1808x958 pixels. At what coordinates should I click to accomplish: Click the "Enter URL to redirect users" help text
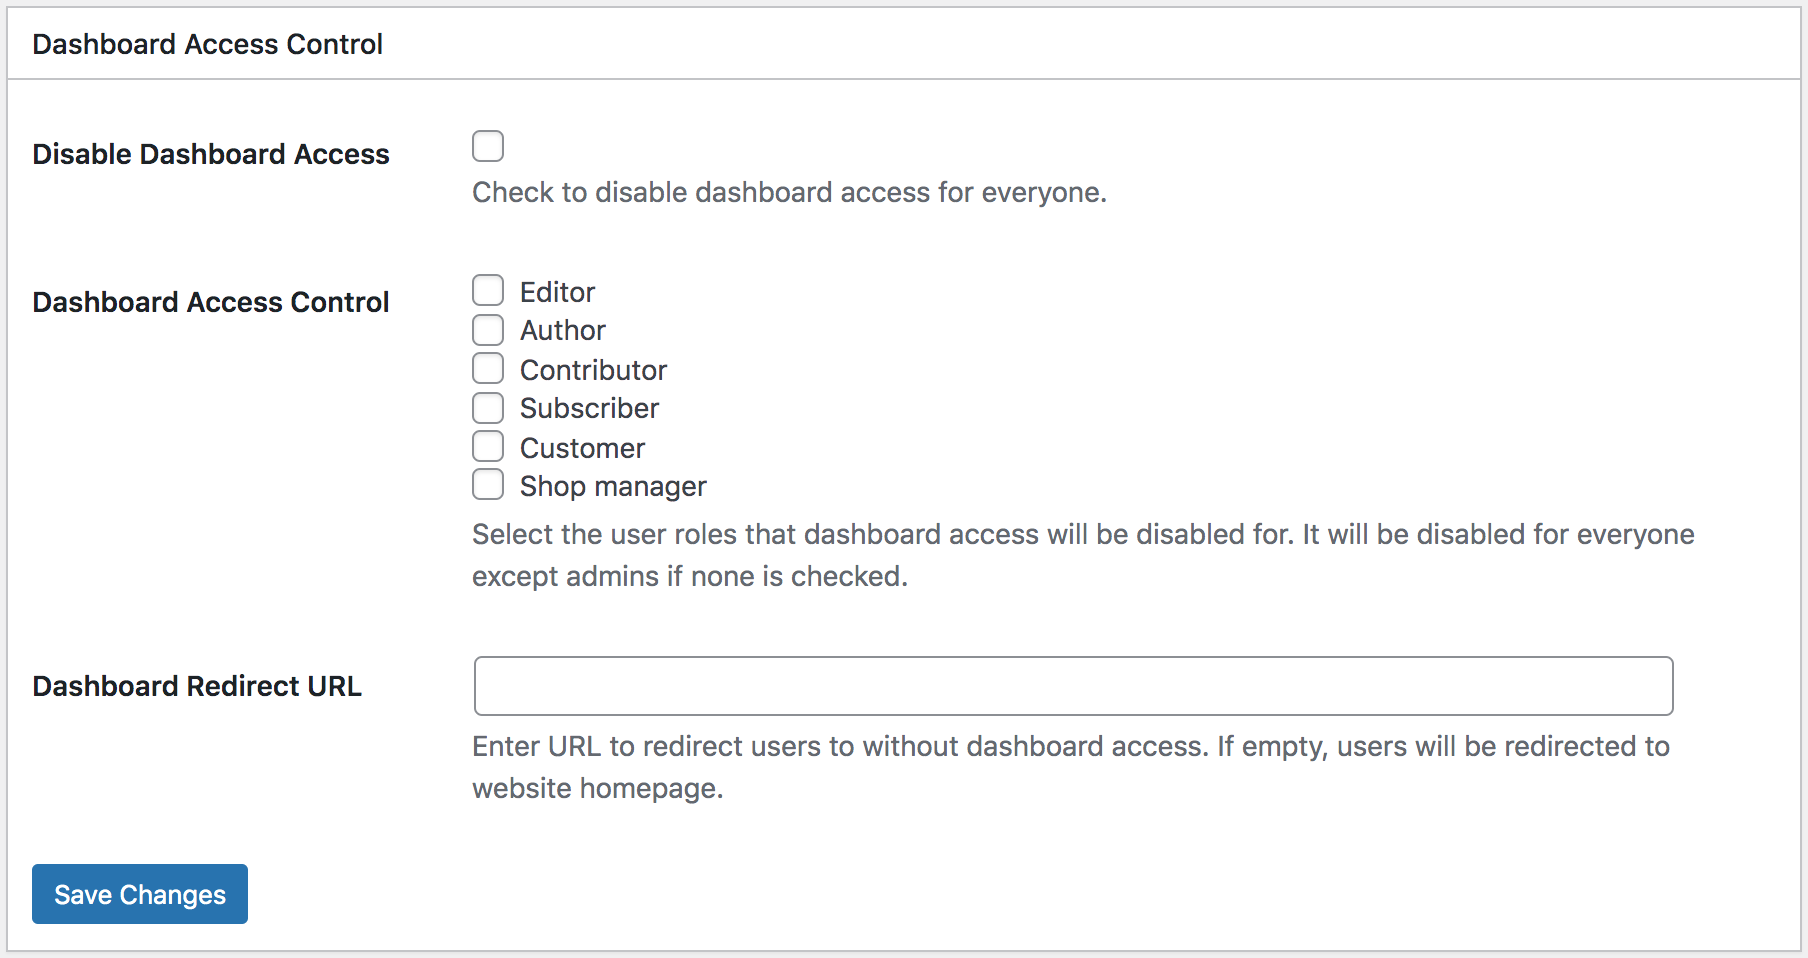[1071, 767]
